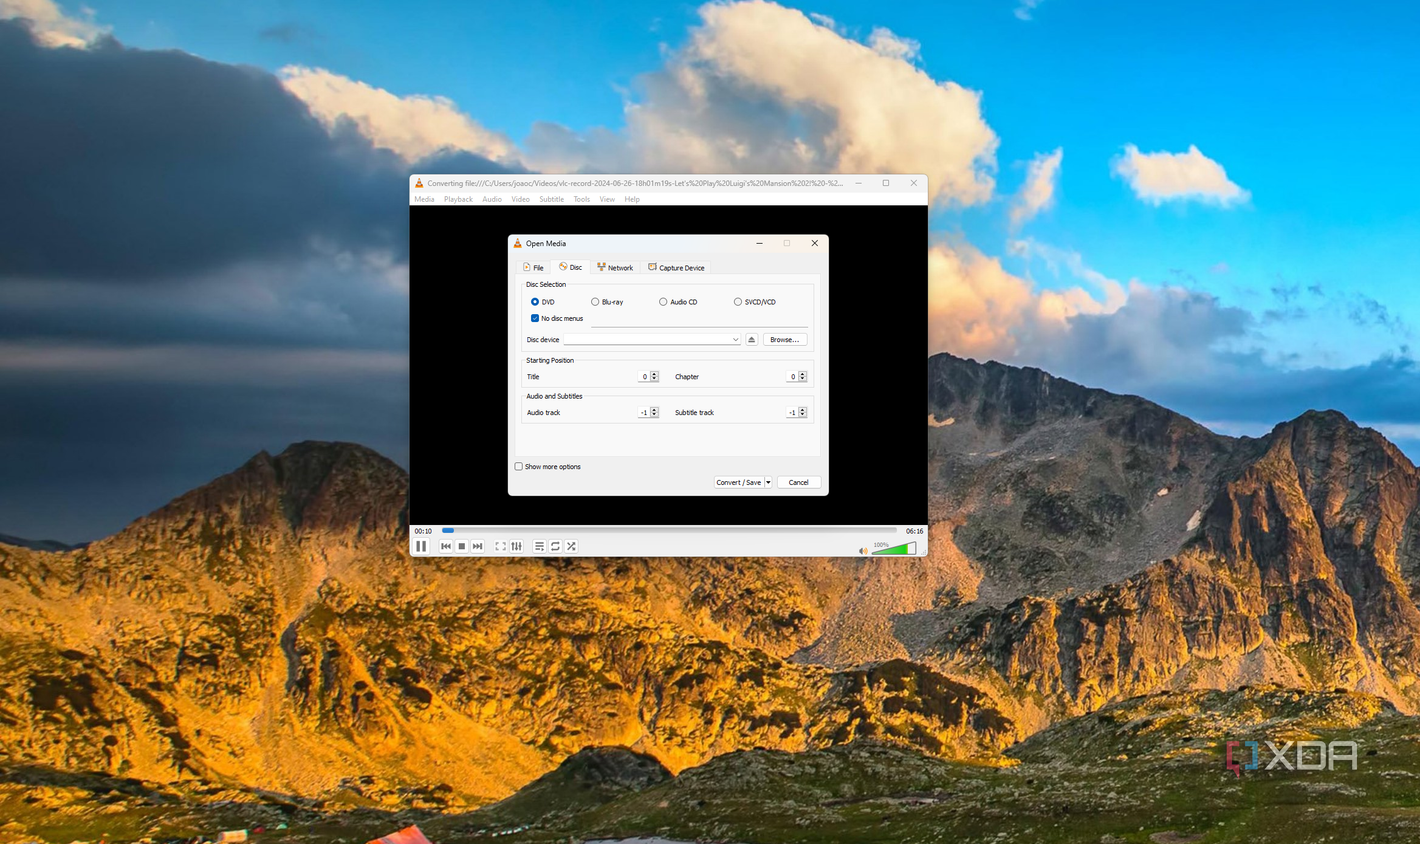The width and height of the screenshot is (1420, 844).
Task: Stop playback with the stop button
Action: tap(461, 546)
